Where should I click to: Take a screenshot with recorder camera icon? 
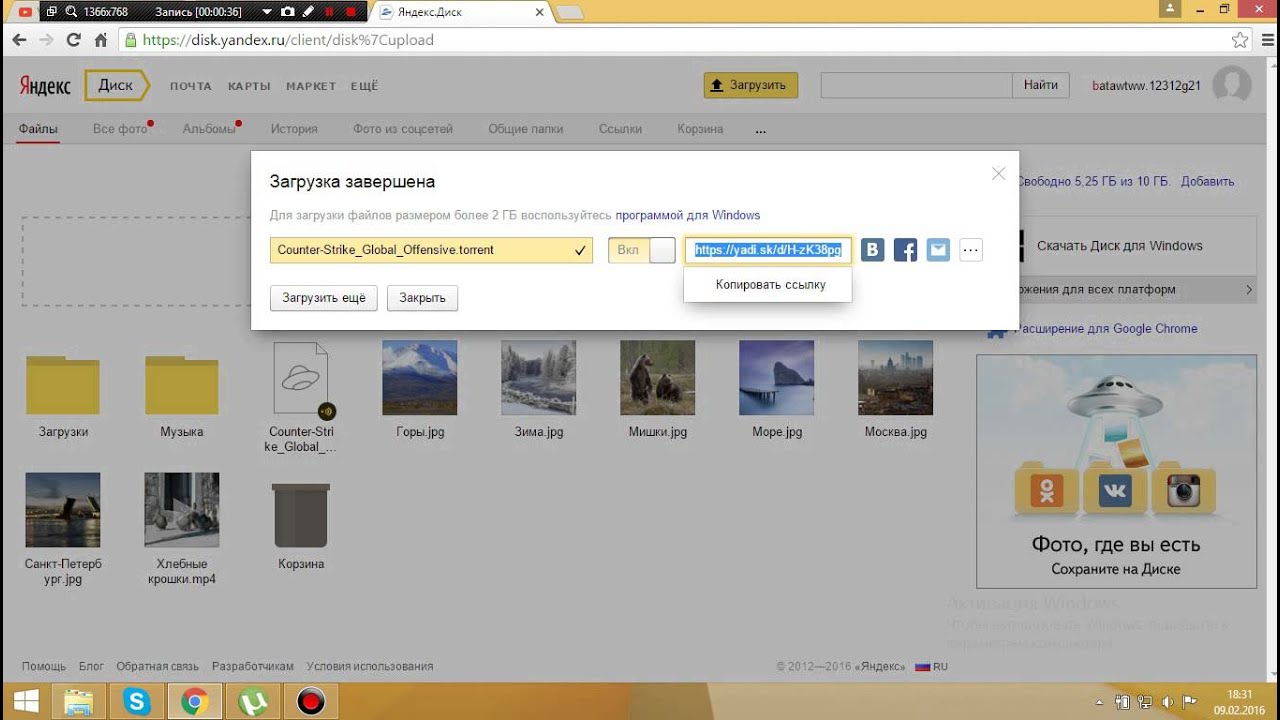point(288,12)
